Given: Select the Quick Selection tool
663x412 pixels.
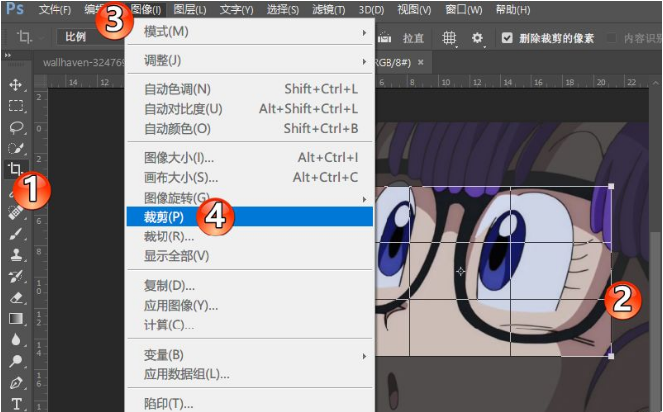Looking at the screenshot, I should pyautogui.click(x=16, y=148).
